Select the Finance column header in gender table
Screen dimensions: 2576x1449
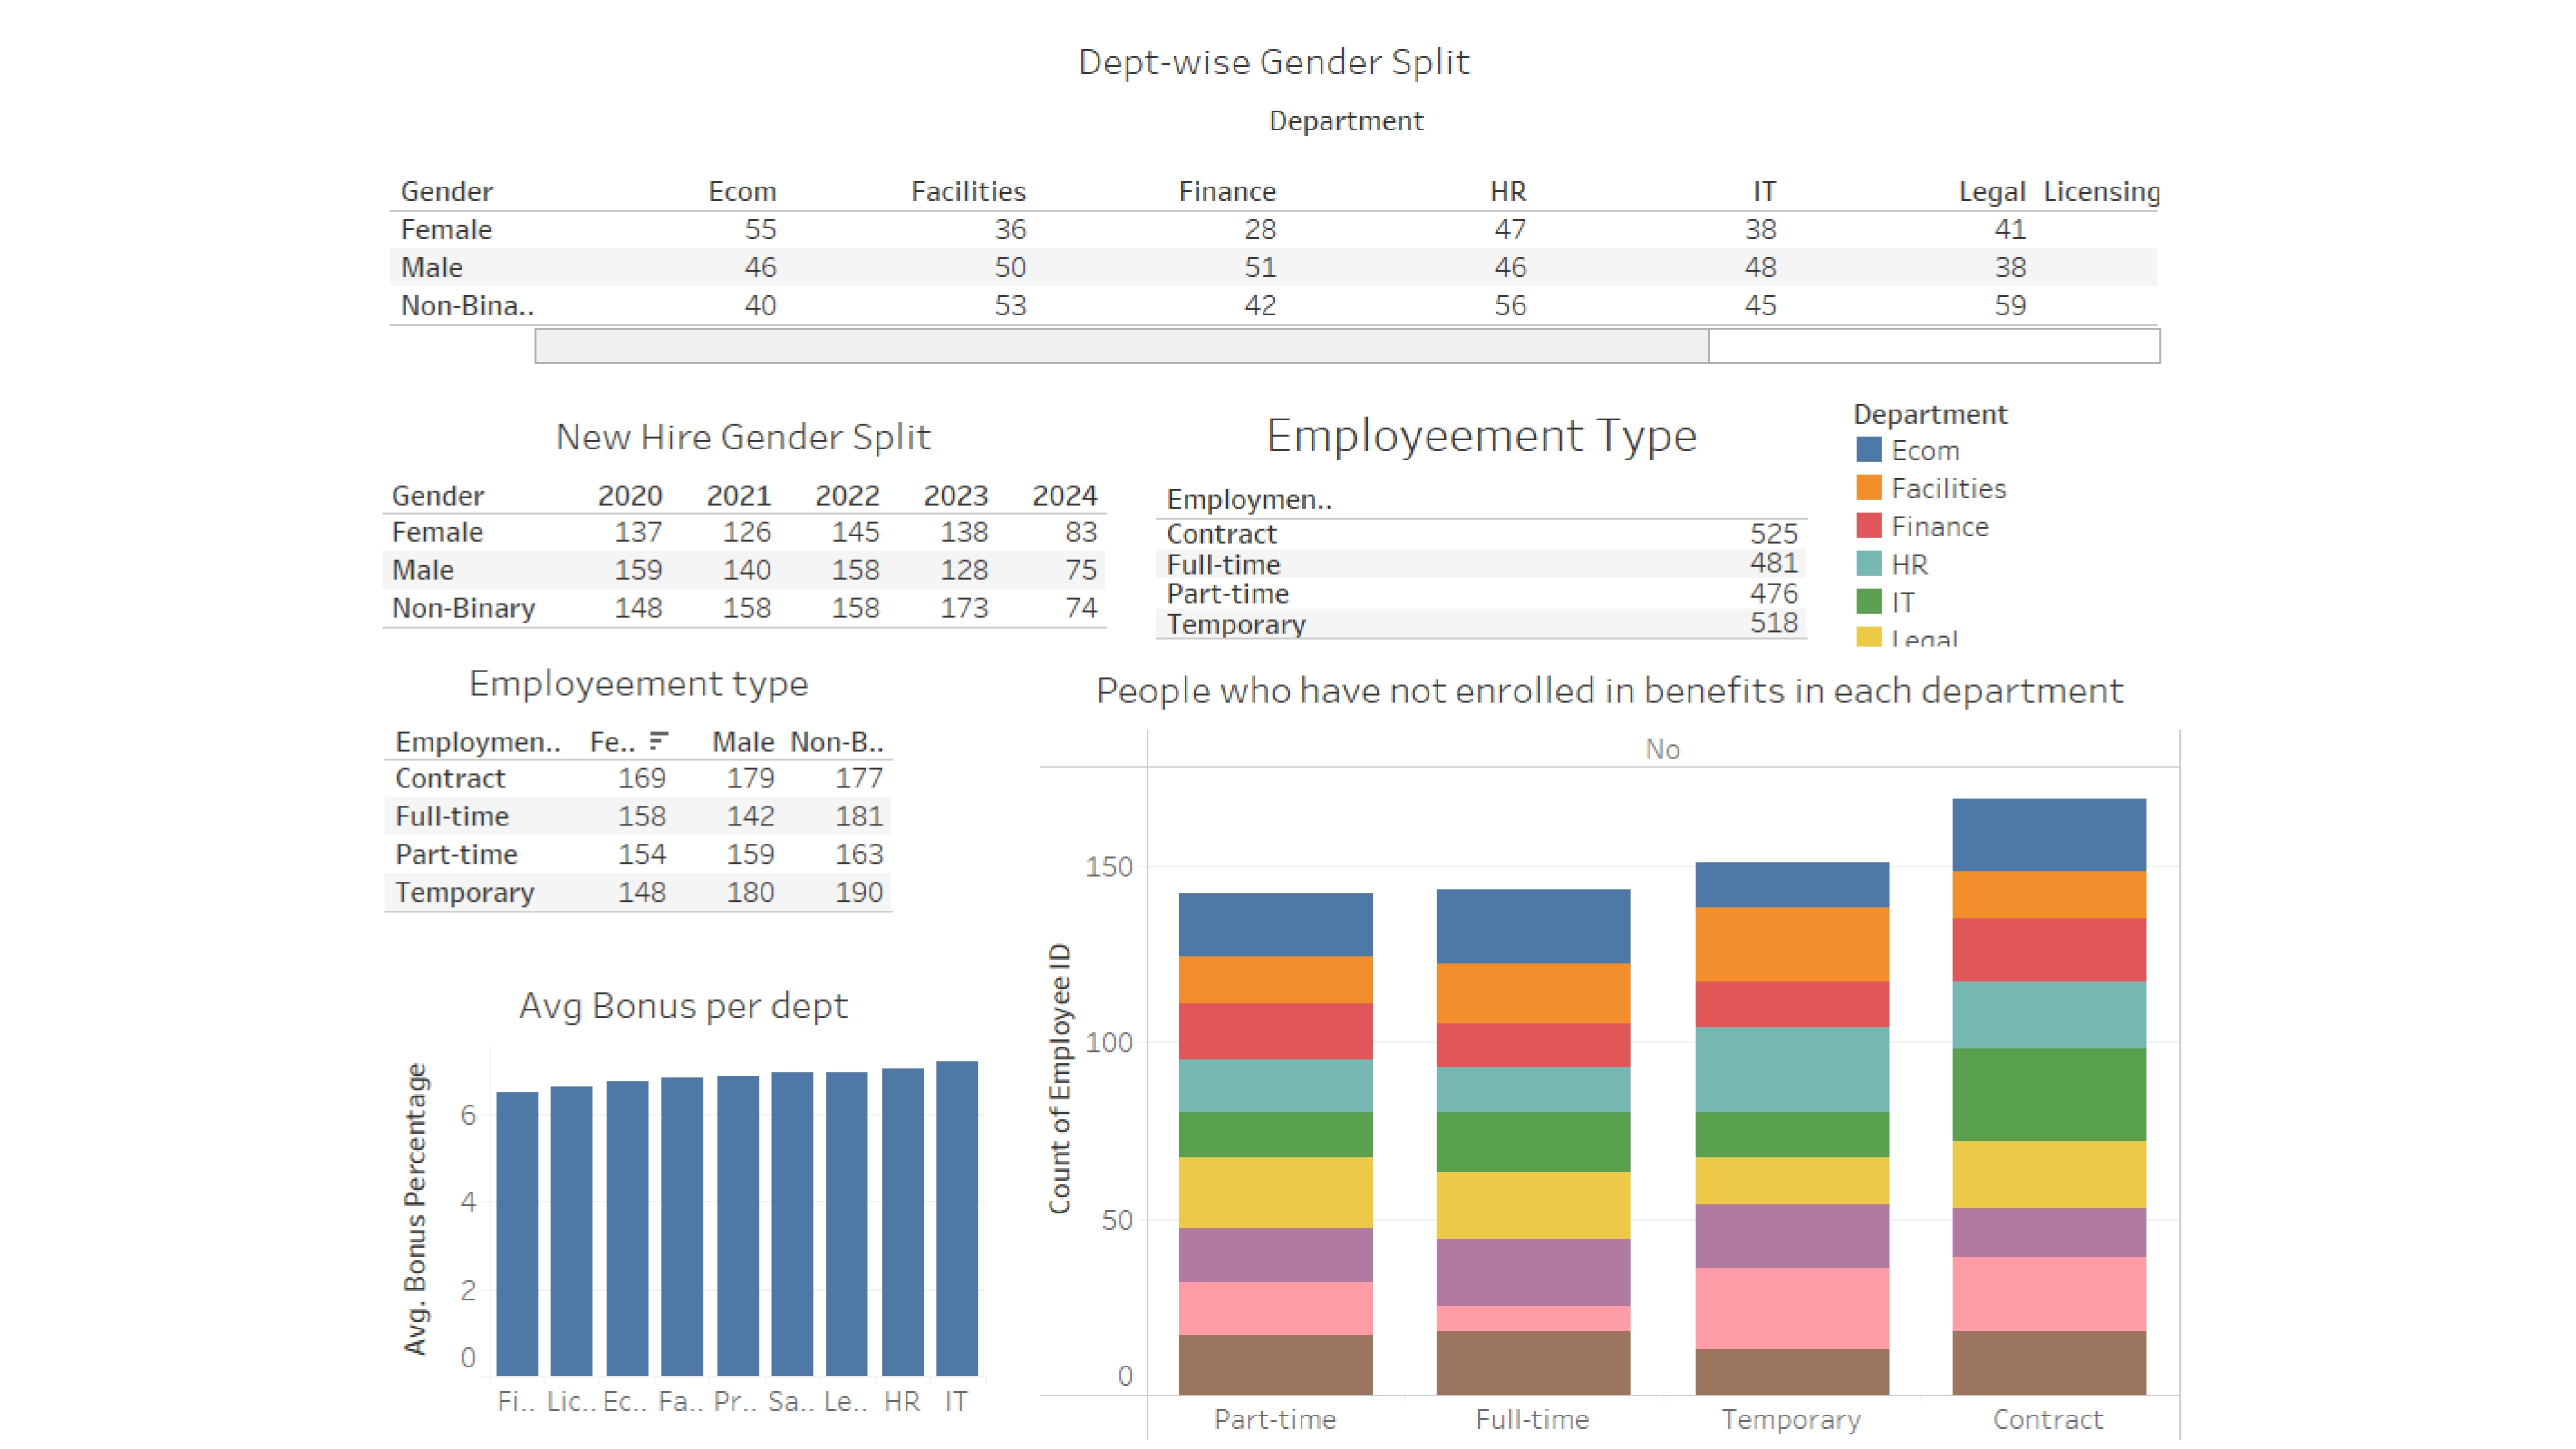[1227, 191]
